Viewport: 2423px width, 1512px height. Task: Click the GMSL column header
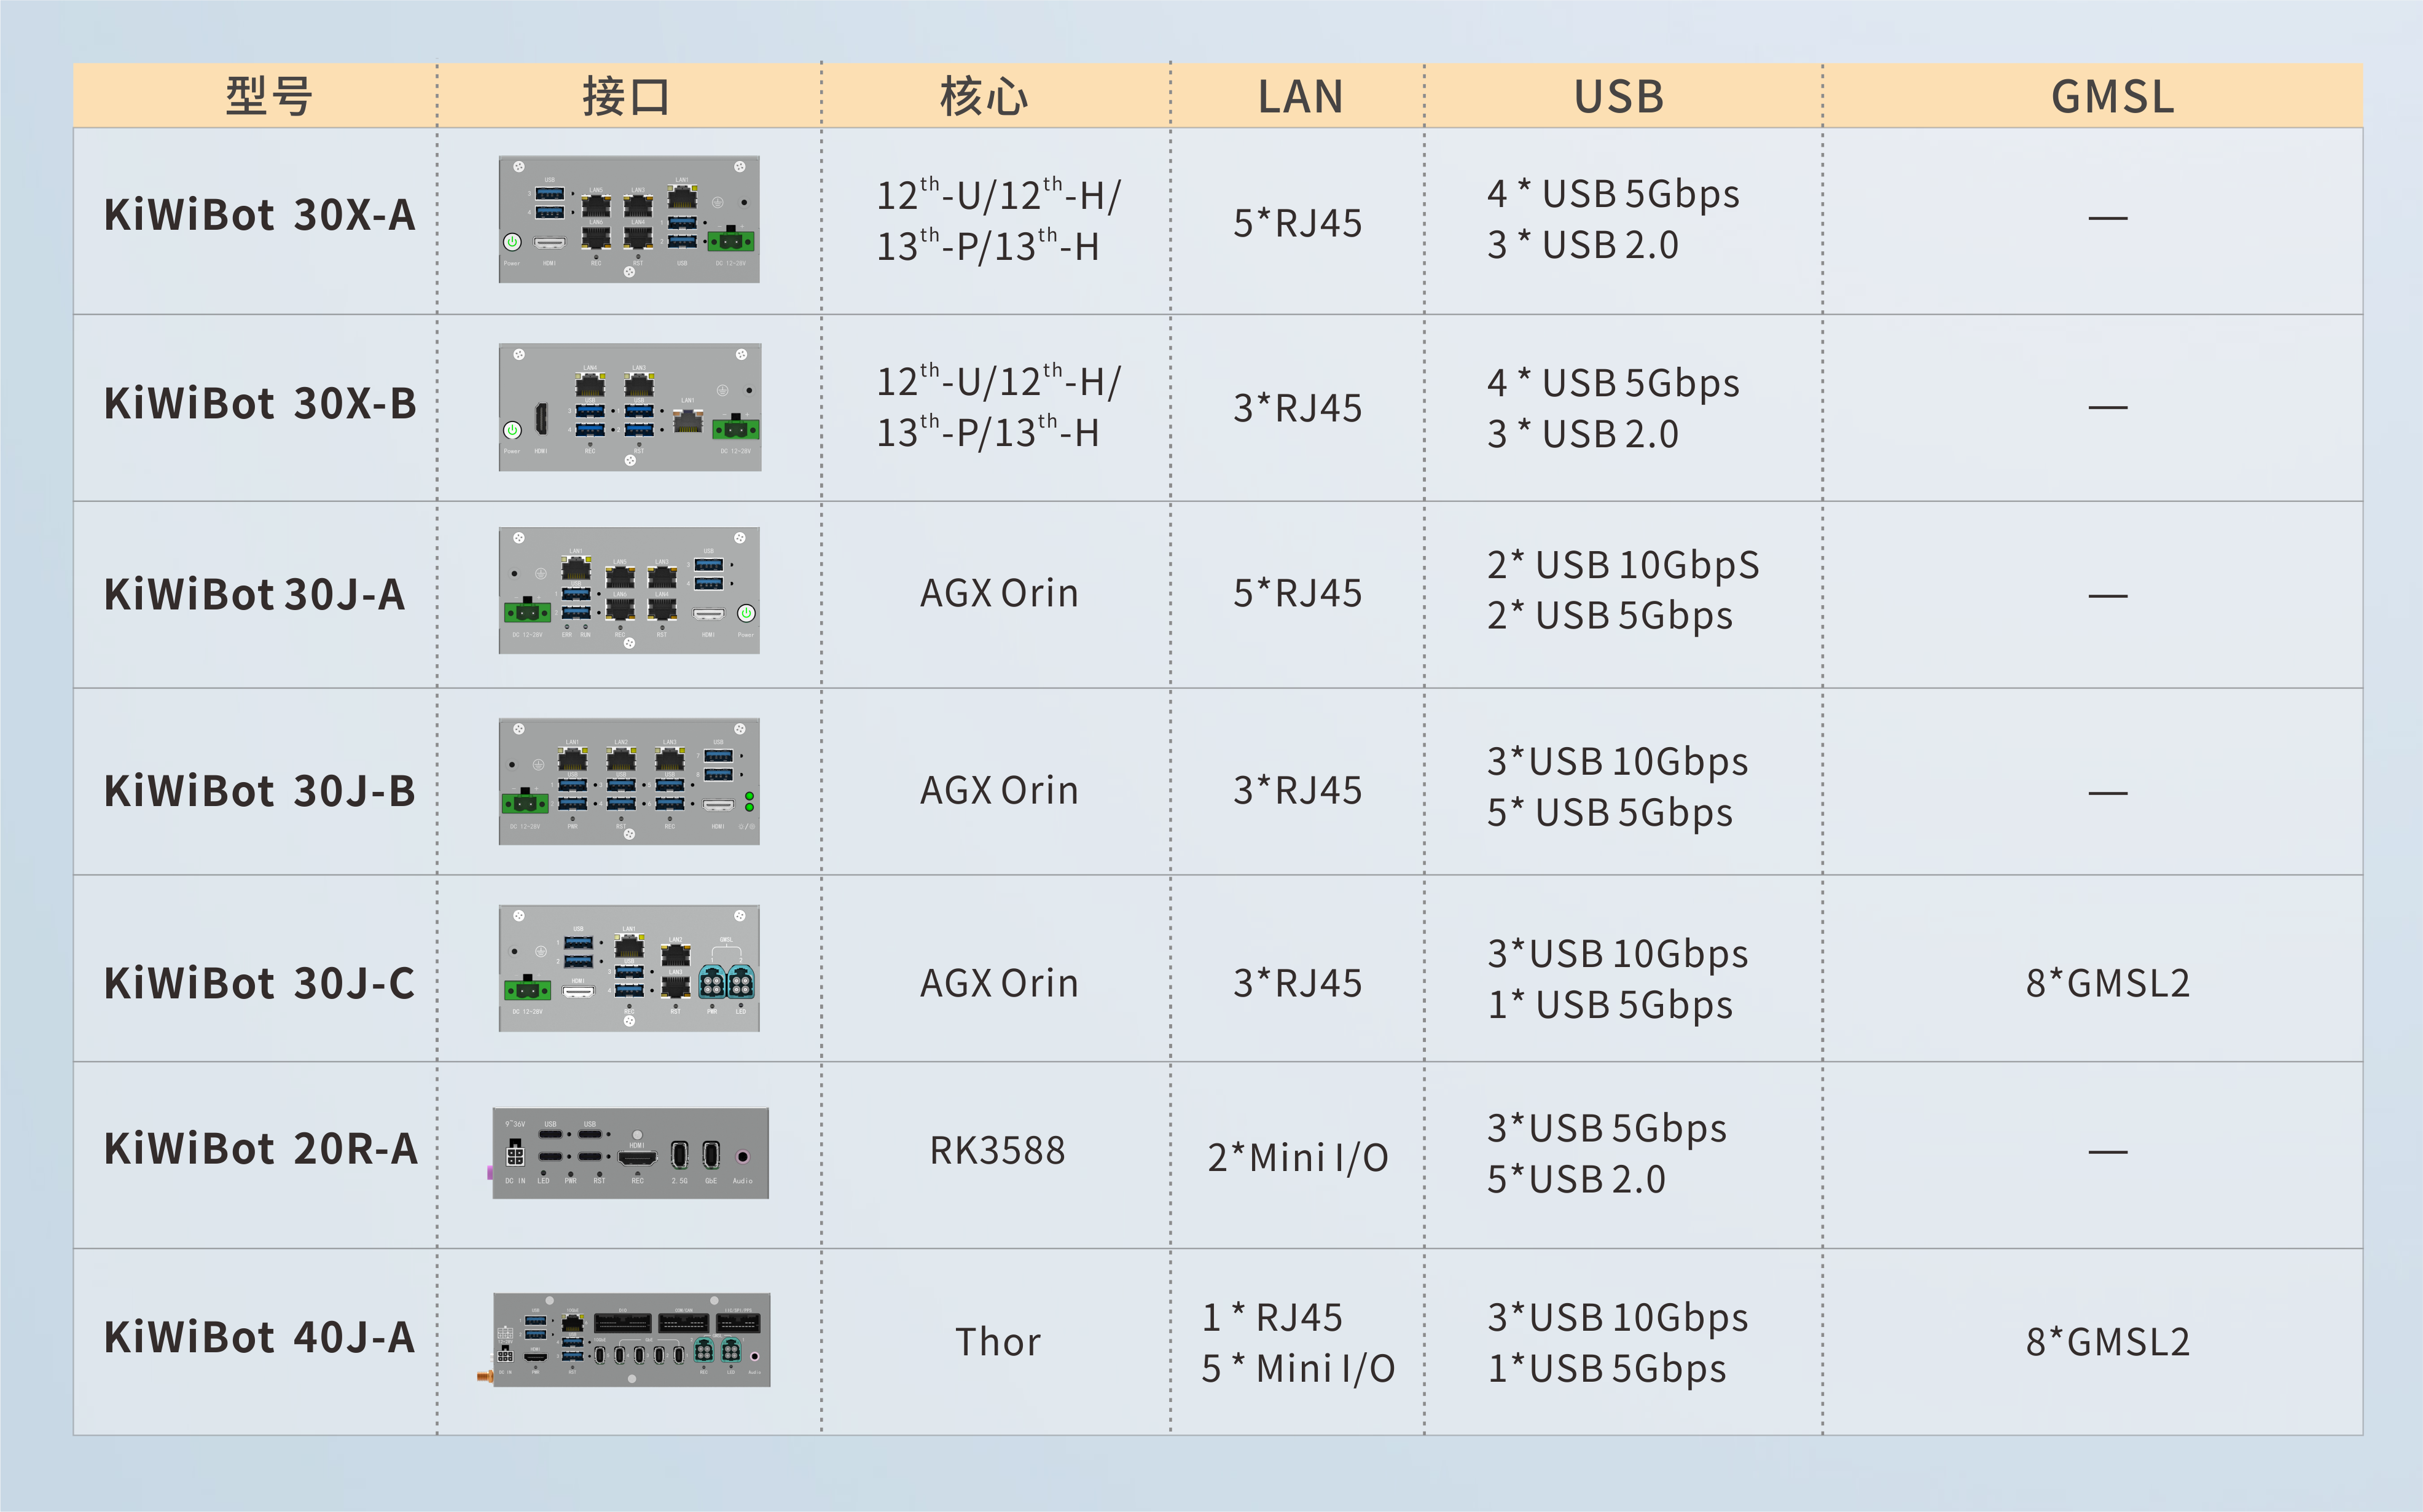[x=2112, y=97]
